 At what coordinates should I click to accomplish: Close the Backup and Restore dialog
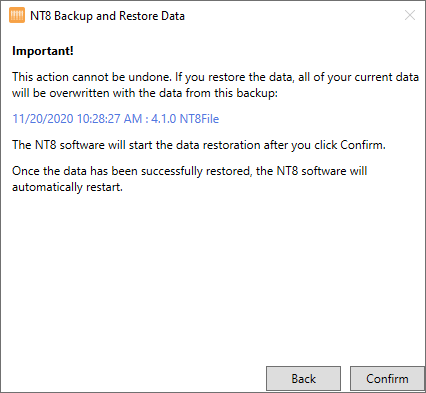(410, 15)
